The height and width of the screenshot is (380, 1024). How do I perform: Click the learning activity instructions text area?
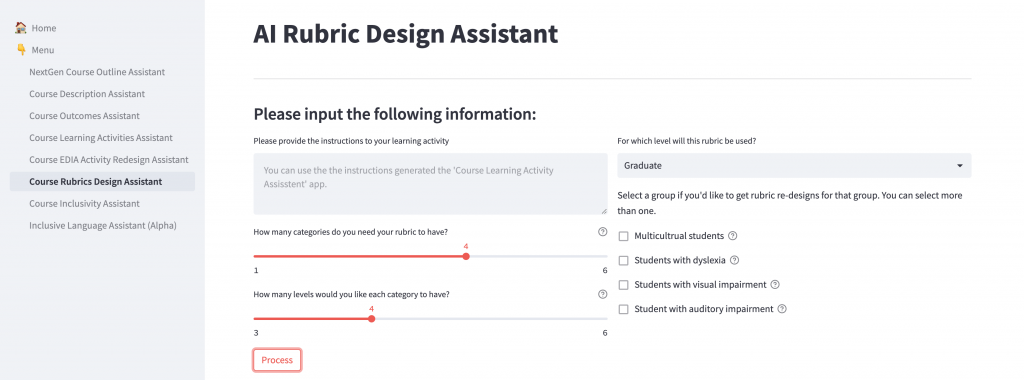(430, 184)
